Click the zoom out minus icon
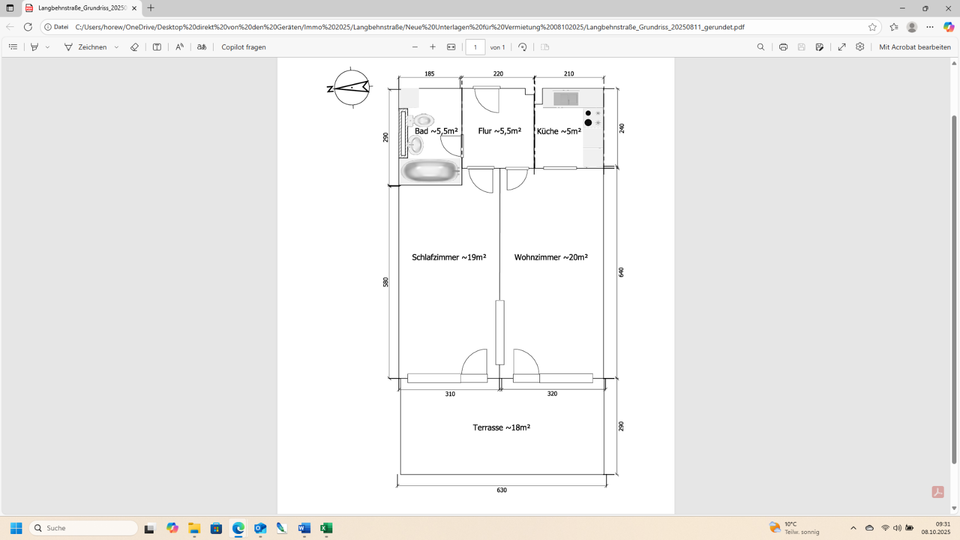 [x=415, y=47]
